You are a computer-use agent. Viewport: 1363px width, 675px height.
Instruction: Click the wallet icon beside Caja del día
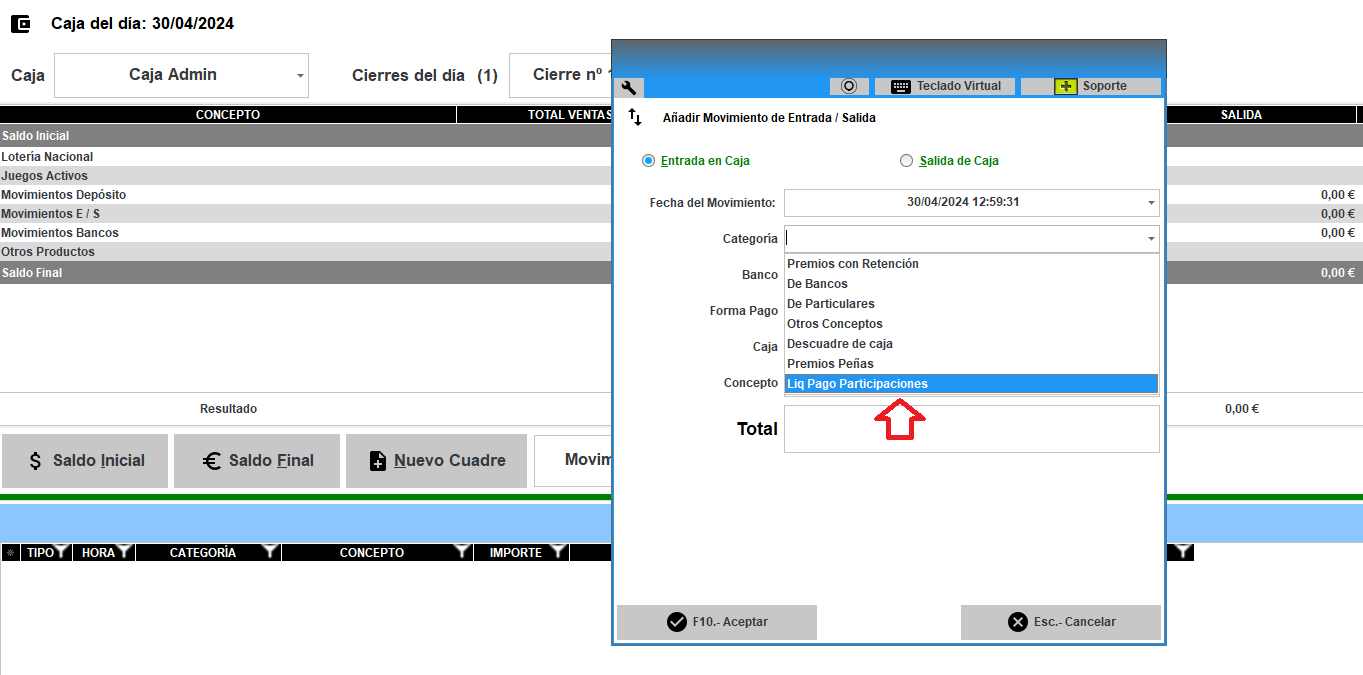21,24
